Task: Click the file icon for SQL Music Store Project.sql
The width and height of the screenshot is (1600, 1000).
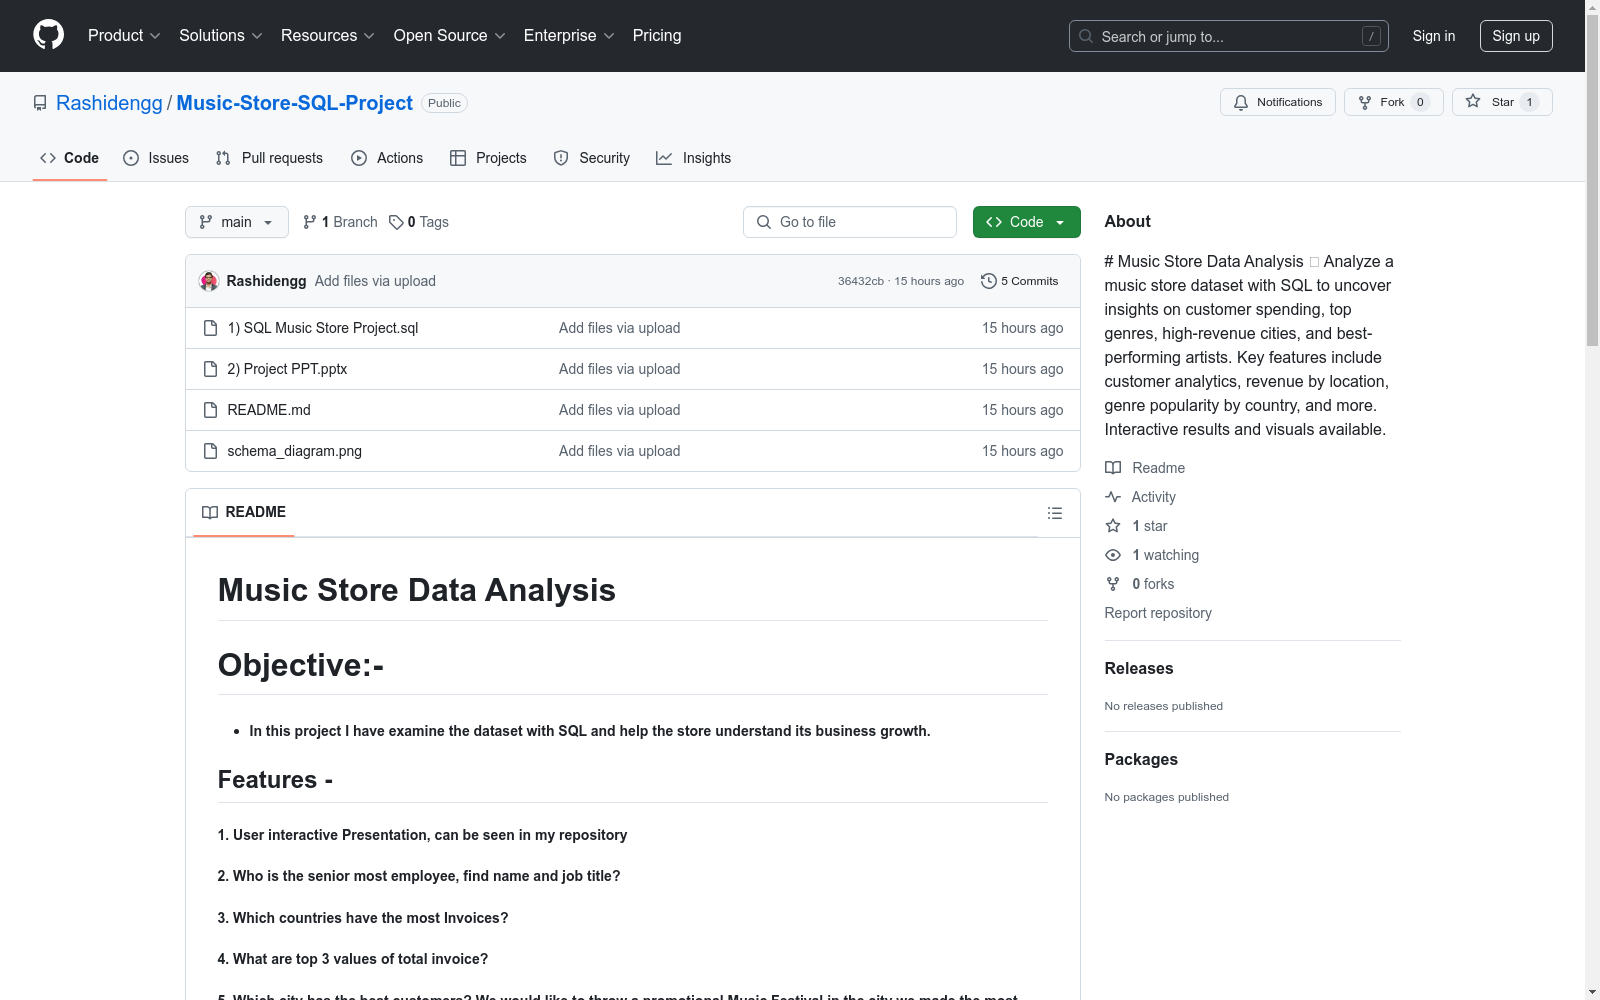Action: pos(210,328)
